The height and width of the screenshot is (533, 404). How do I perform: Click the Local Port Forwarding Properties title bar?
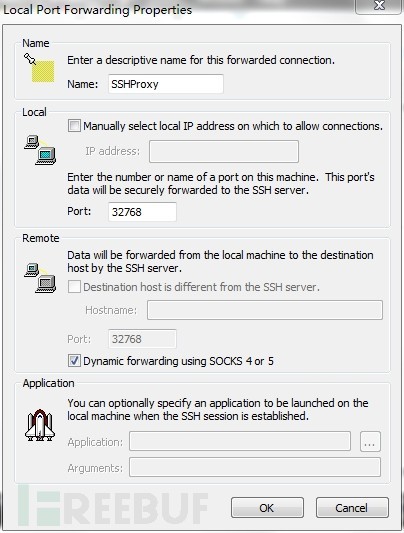177,10
